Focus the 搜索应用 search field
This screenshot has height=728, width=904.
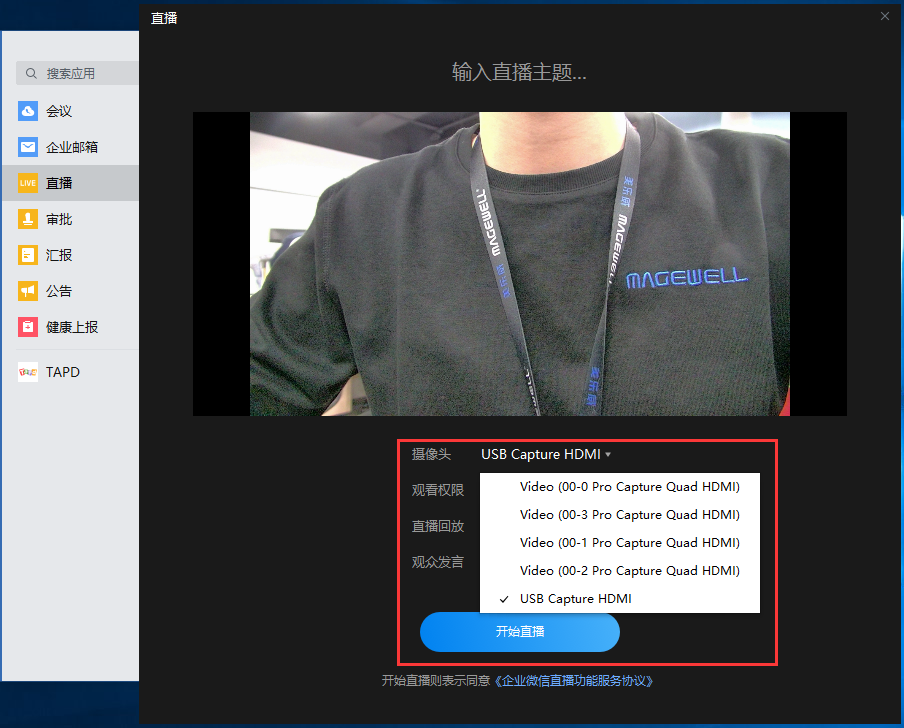point(77,73)
